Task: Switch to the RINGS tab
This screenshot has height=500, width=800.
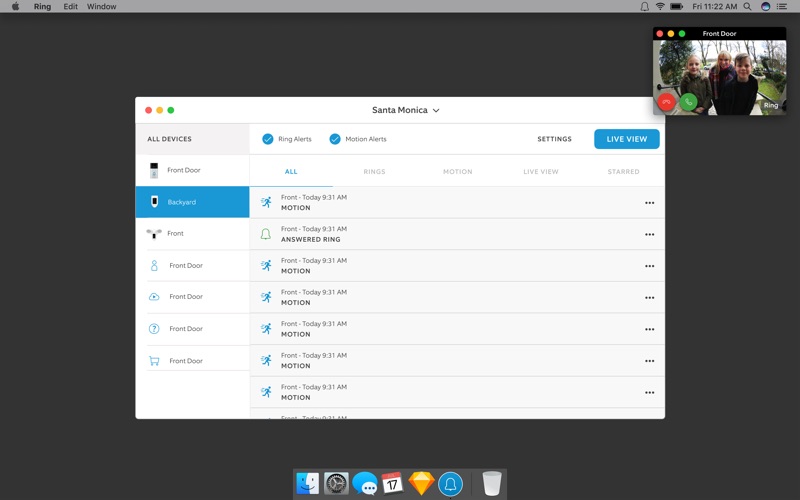Action: pos(374,171)
